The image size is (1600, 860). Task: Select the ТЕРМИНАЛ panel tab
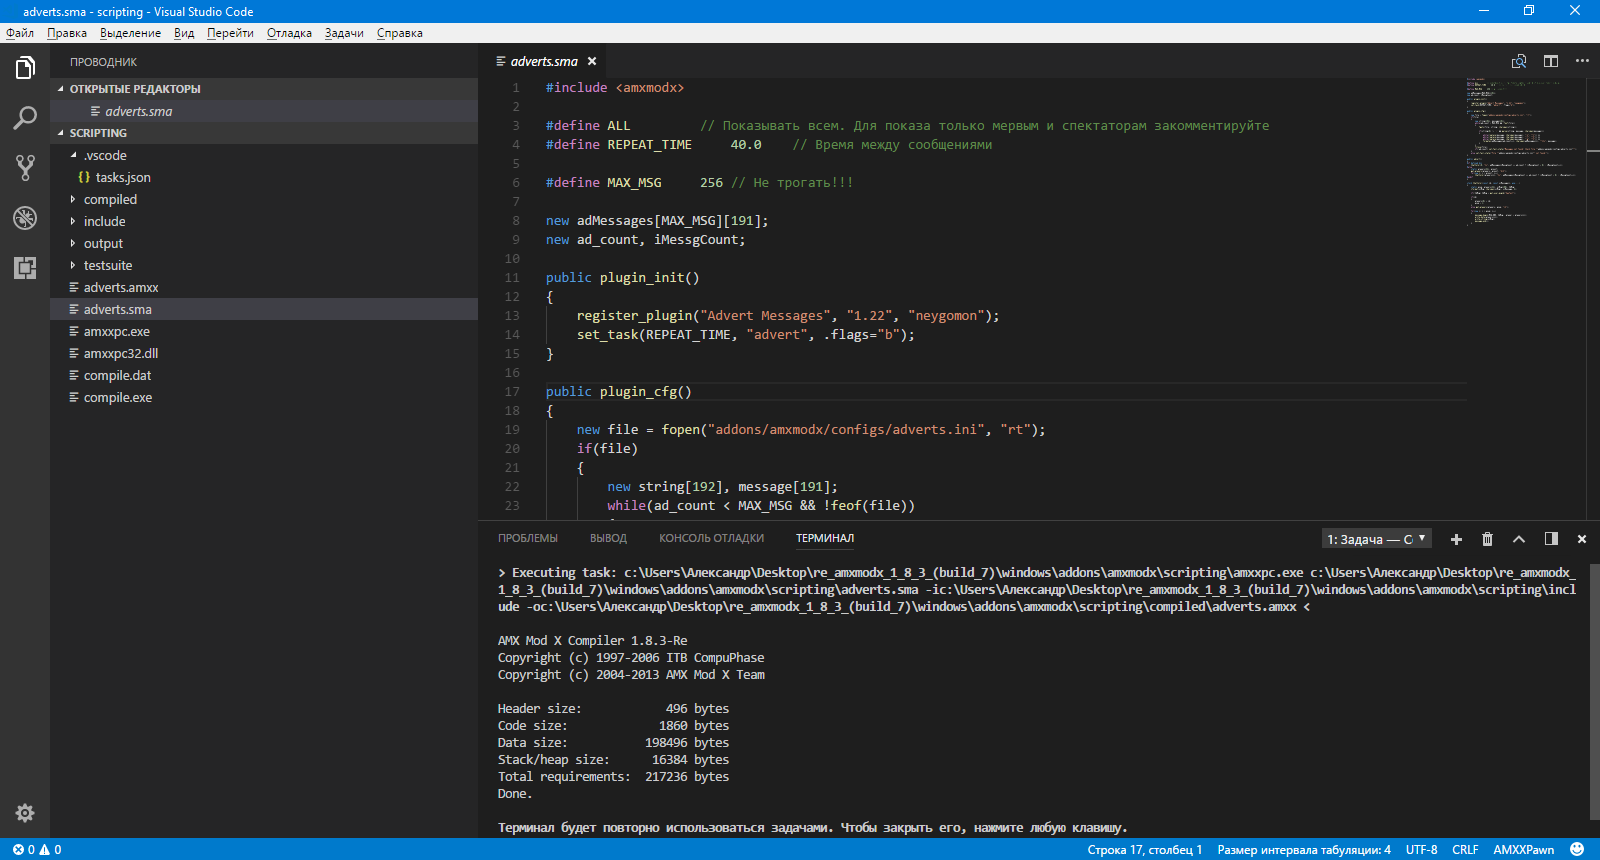(825, 538)
